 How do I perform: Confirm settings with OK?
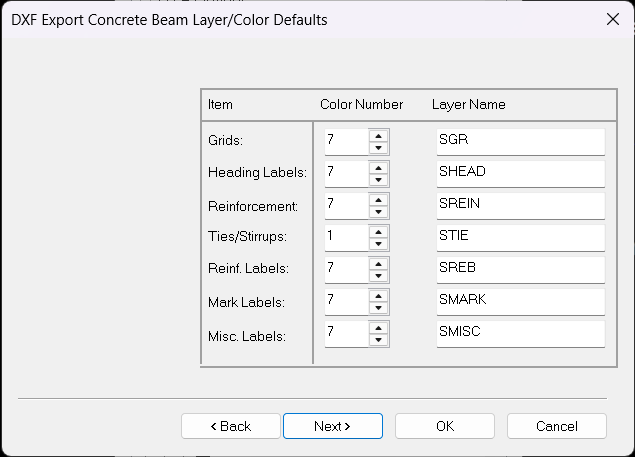click(x=445, y=426)
